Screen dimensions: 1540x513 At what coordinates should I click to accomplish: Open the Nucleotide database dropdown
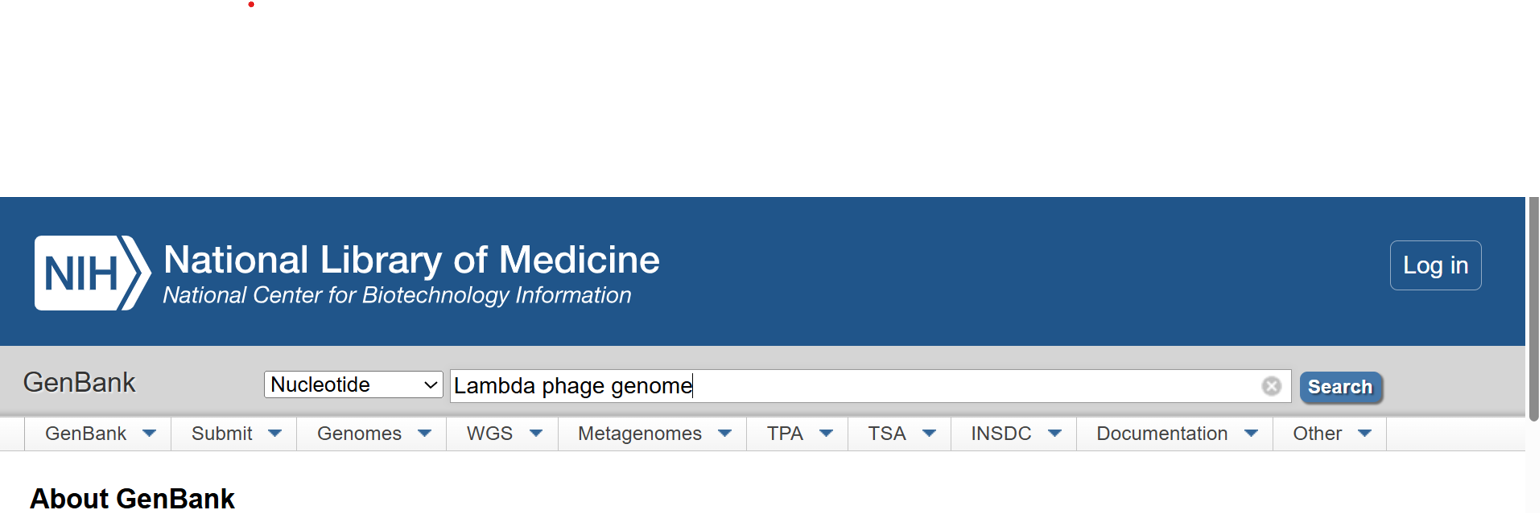click(353, 385)
